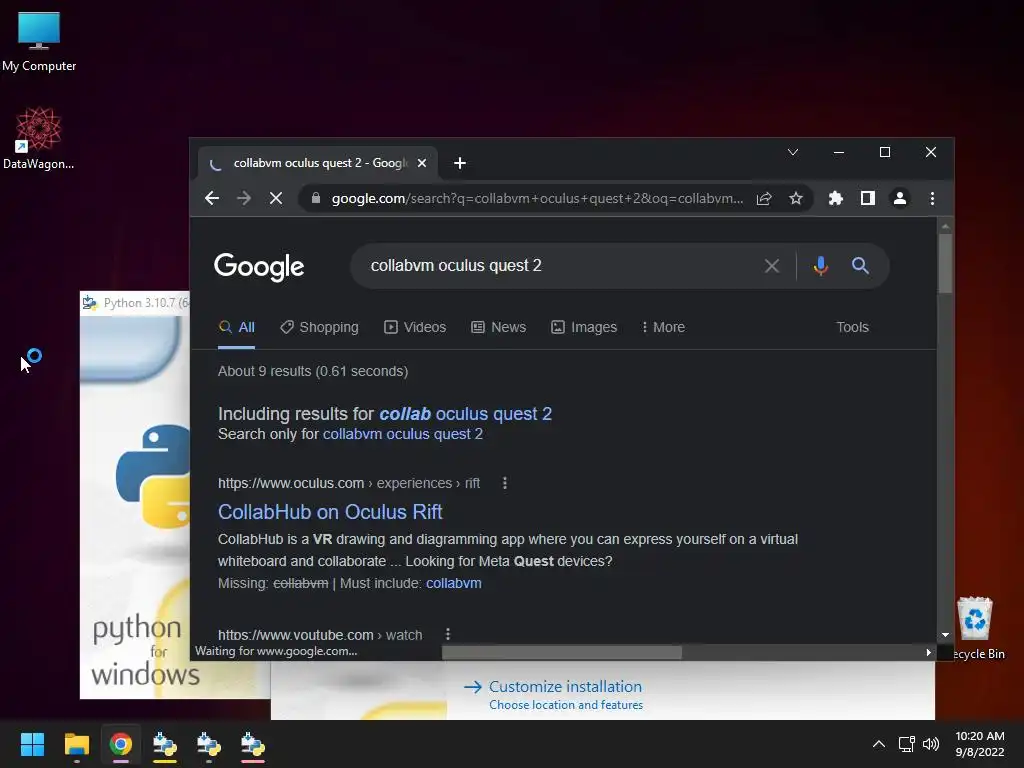Screen dimensions: 1024x768
Task: Open the Chrome profile avatar menu
Action: (x=899, y=199)
